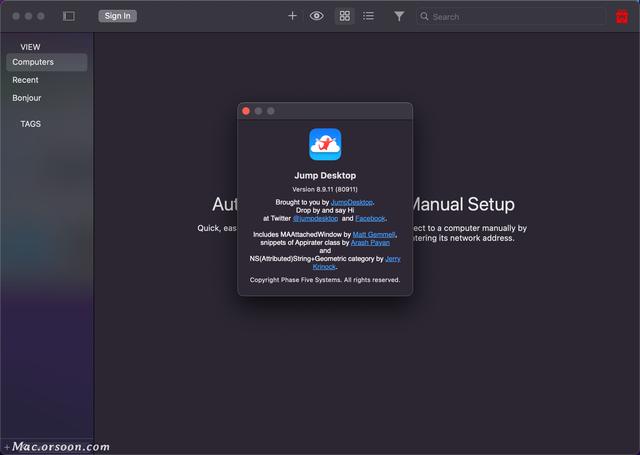Viewport: 640px width, 455px height.
Task: Switch to grid view
Action: [345, 16]
